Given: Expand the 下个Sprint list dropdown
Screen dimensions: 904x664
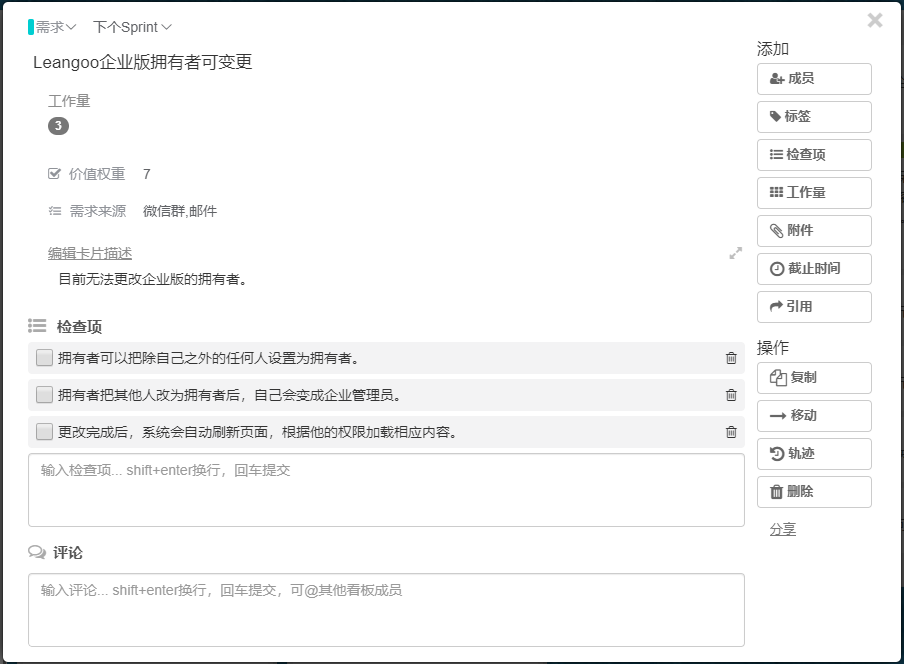Looking at the screenshot, I should point(132,27).
